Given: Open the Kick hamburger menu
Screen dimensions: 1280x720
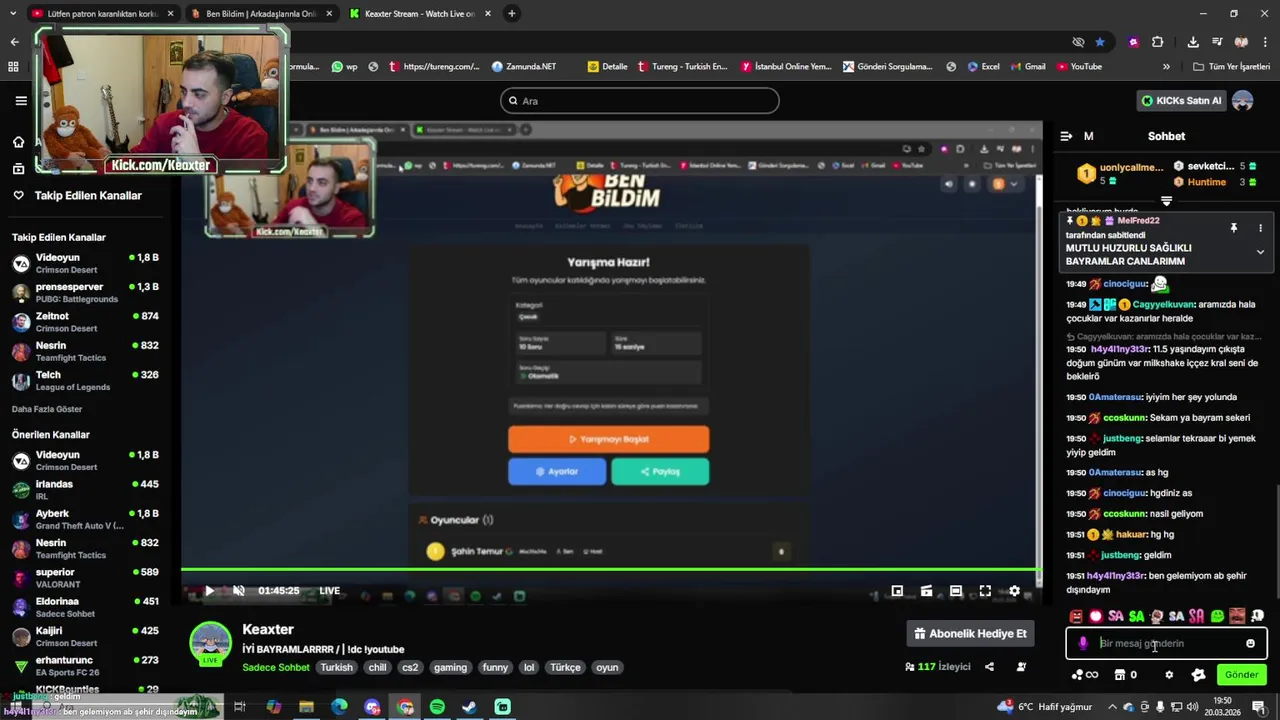Looking at the screenshot, I should [21, 100].
